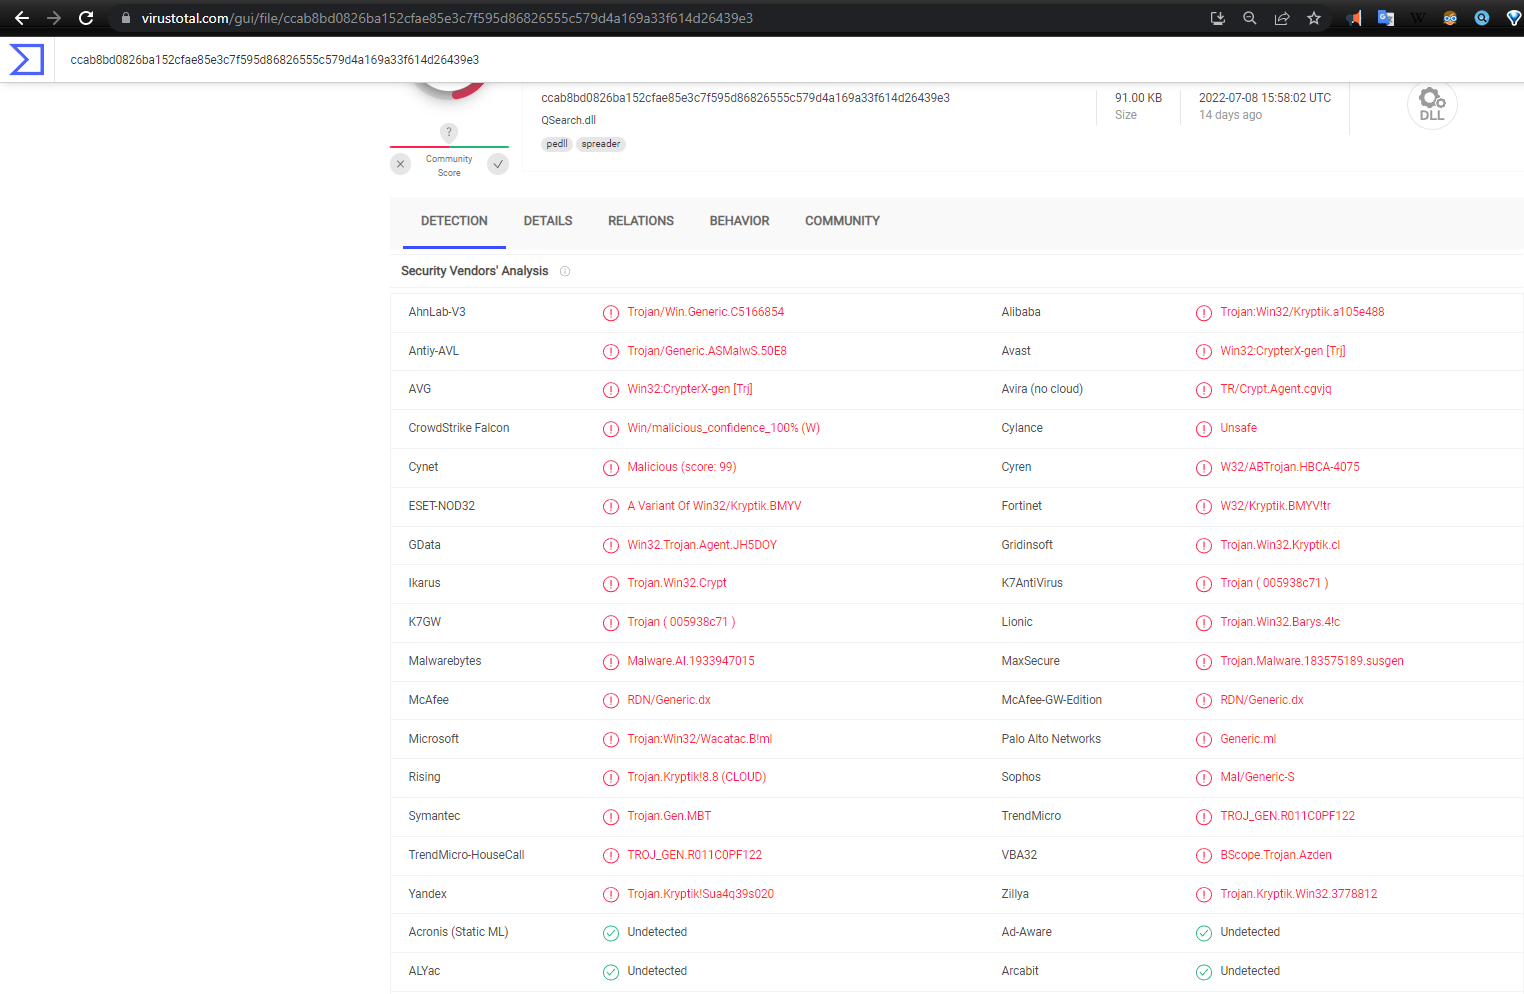This screenshot has width=1524, height=994.
Task: Open the browser zoom indicator
Action: click(x=1250, y=18)
